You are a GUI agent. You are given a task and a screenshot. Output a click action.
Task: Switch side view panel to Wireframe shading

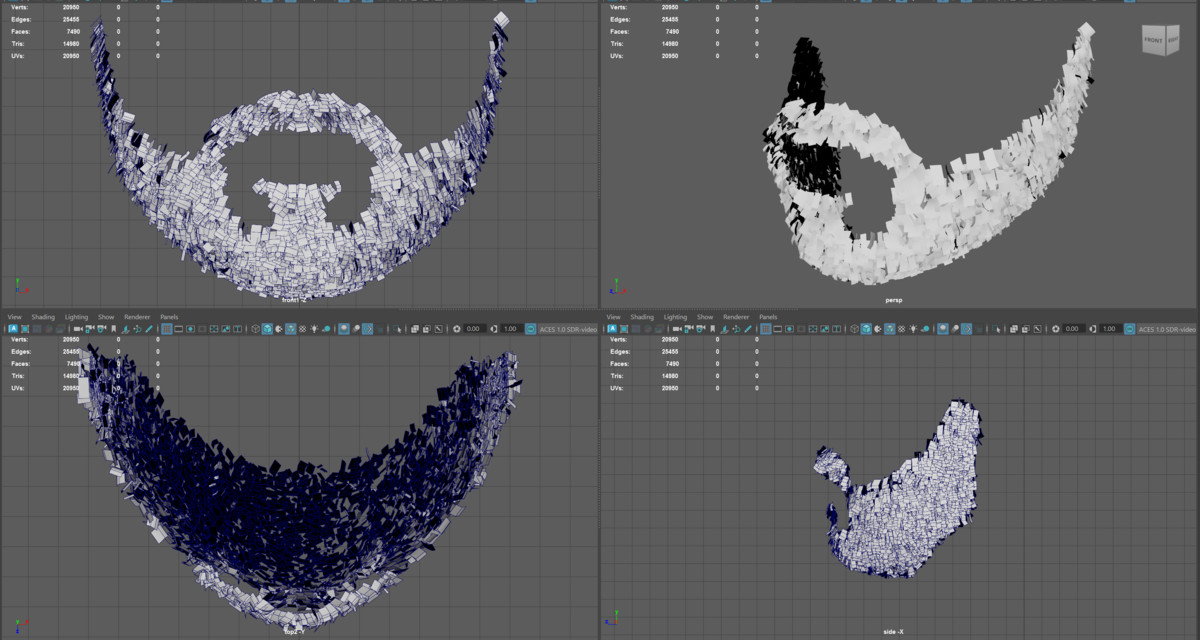tap(855, 329)
